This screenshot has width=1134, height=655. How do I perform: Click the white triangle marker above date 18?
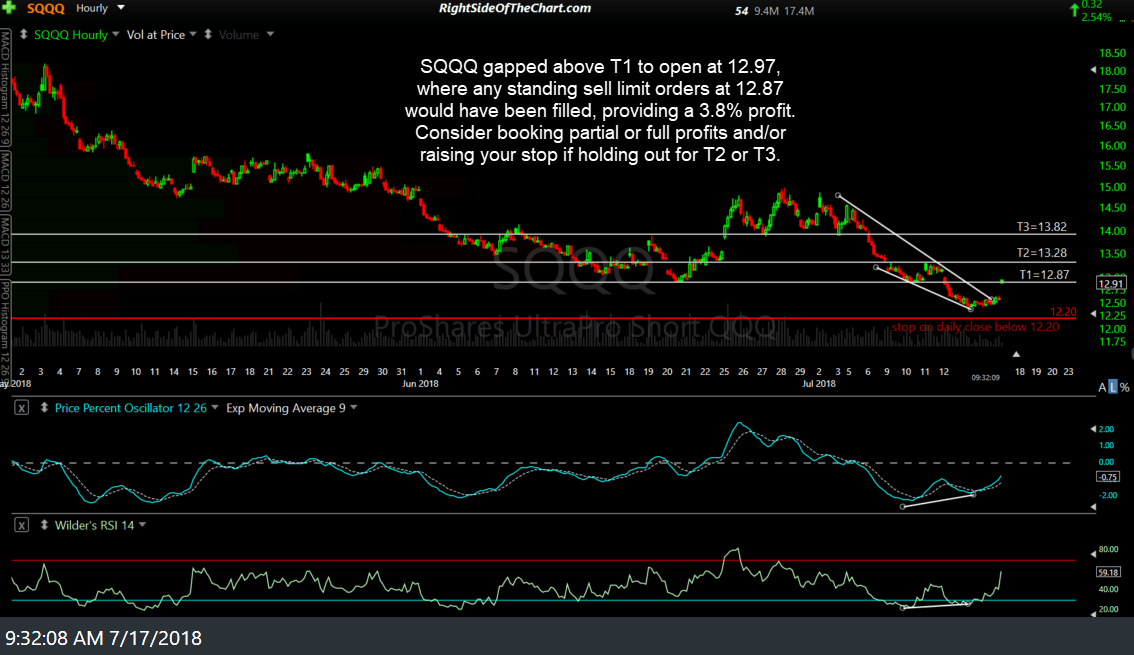pos(1016,354)
